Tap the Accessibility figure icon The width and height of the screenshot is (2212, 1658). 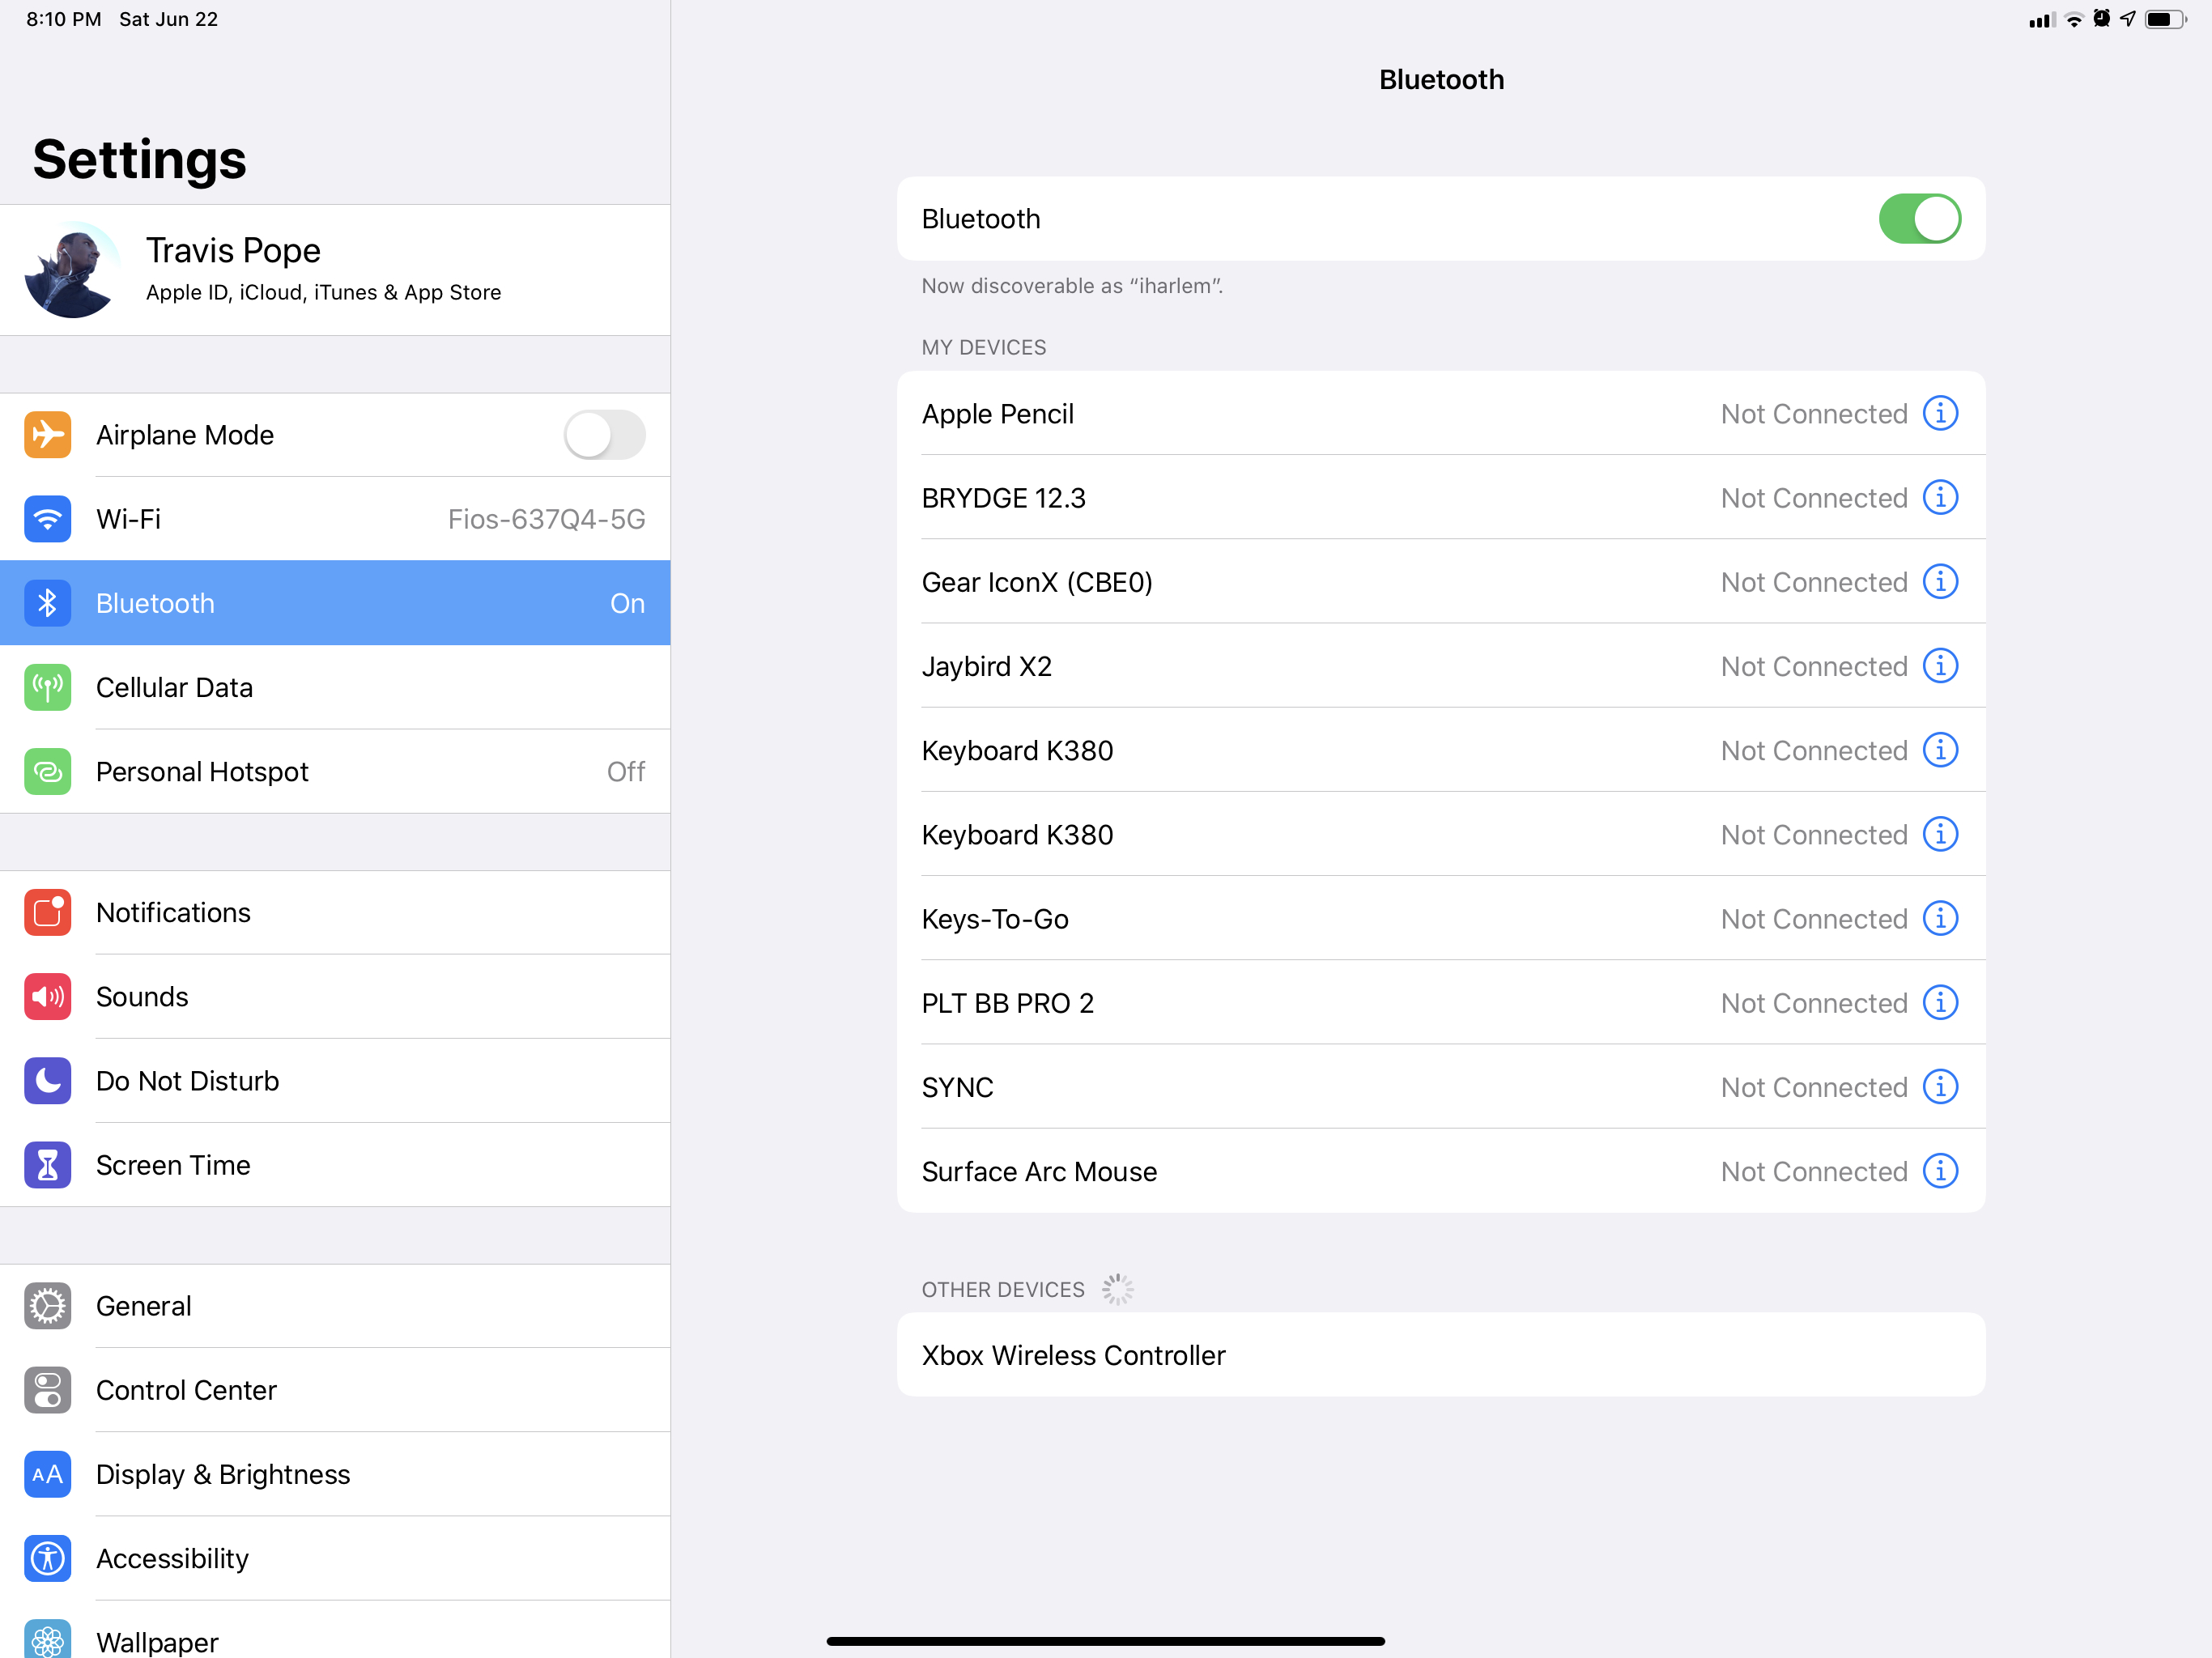pyautogui.click(x=47, y=1558)
